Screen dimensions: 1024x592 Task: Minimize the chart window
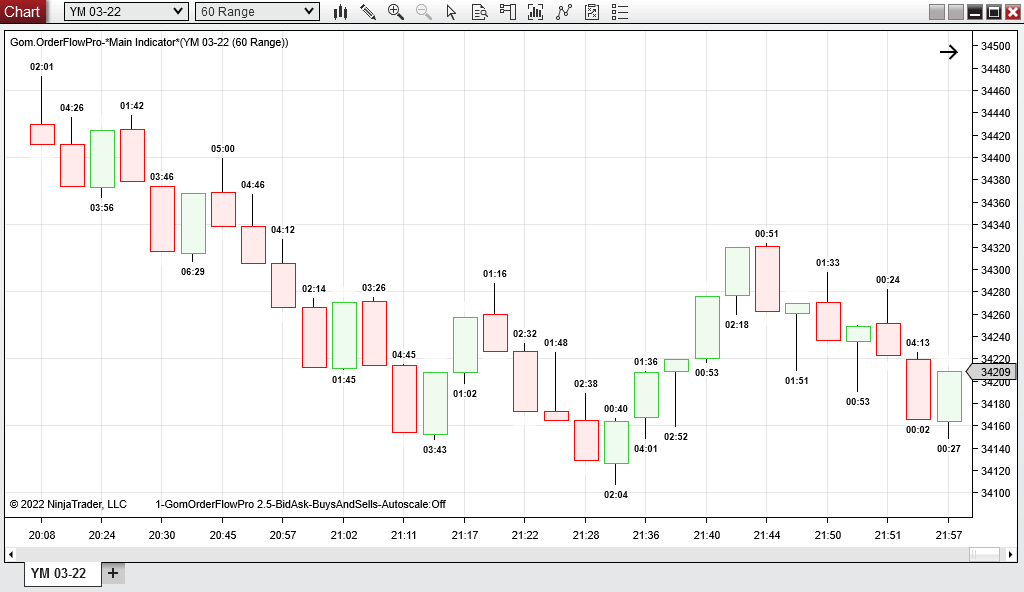(x=974, y=12)
